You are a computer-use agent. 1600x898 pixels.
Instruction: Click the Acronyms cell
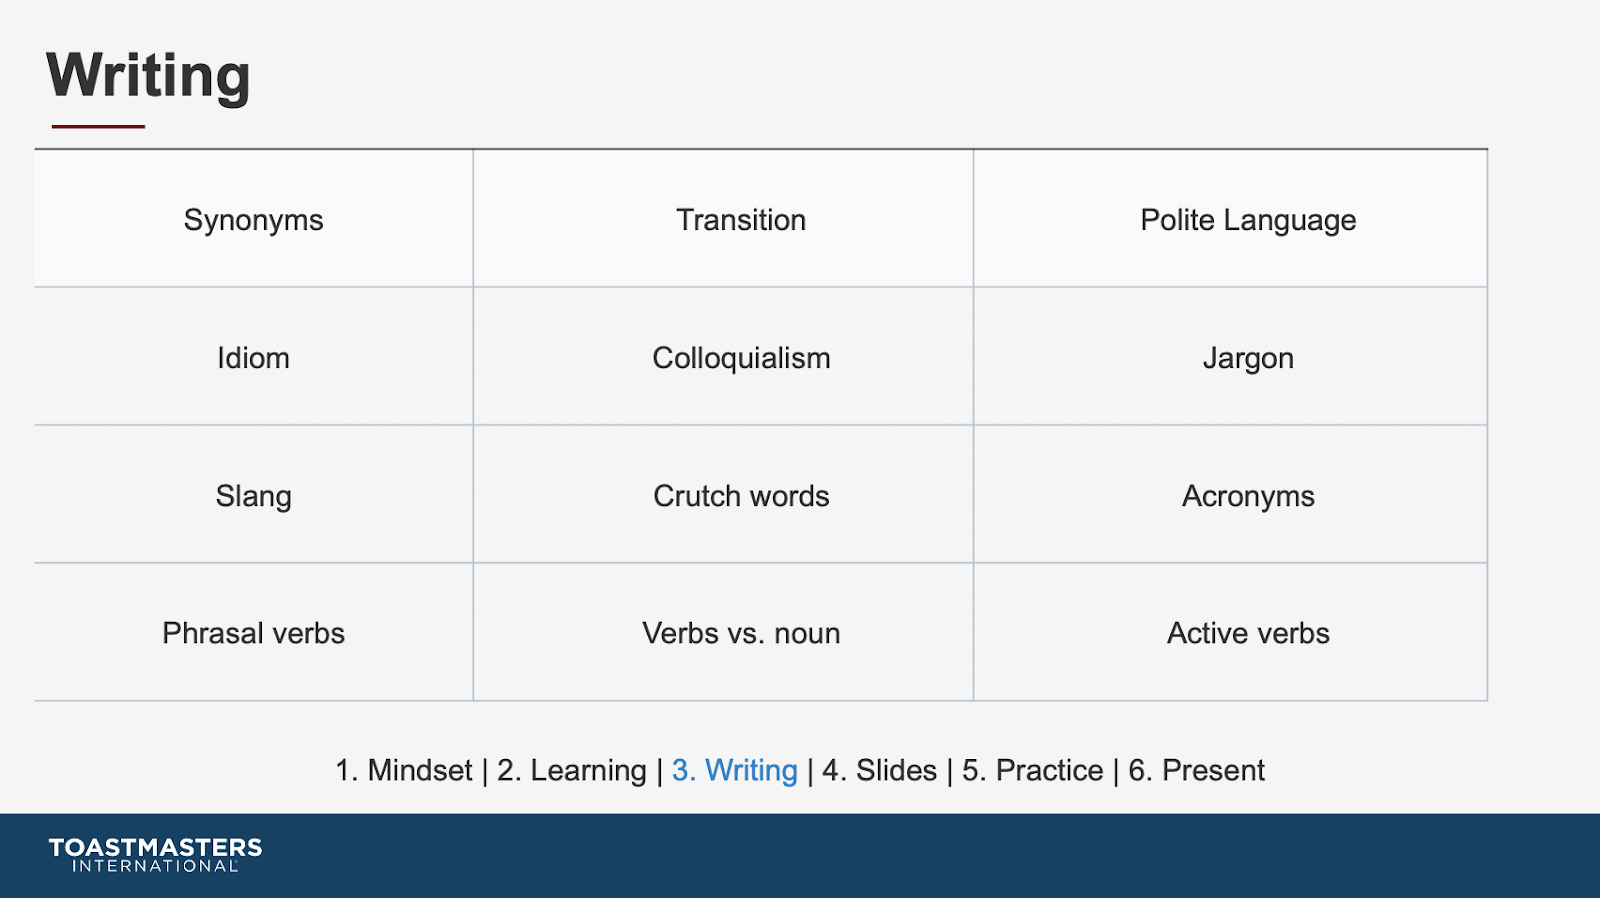tap(1230, 495)
